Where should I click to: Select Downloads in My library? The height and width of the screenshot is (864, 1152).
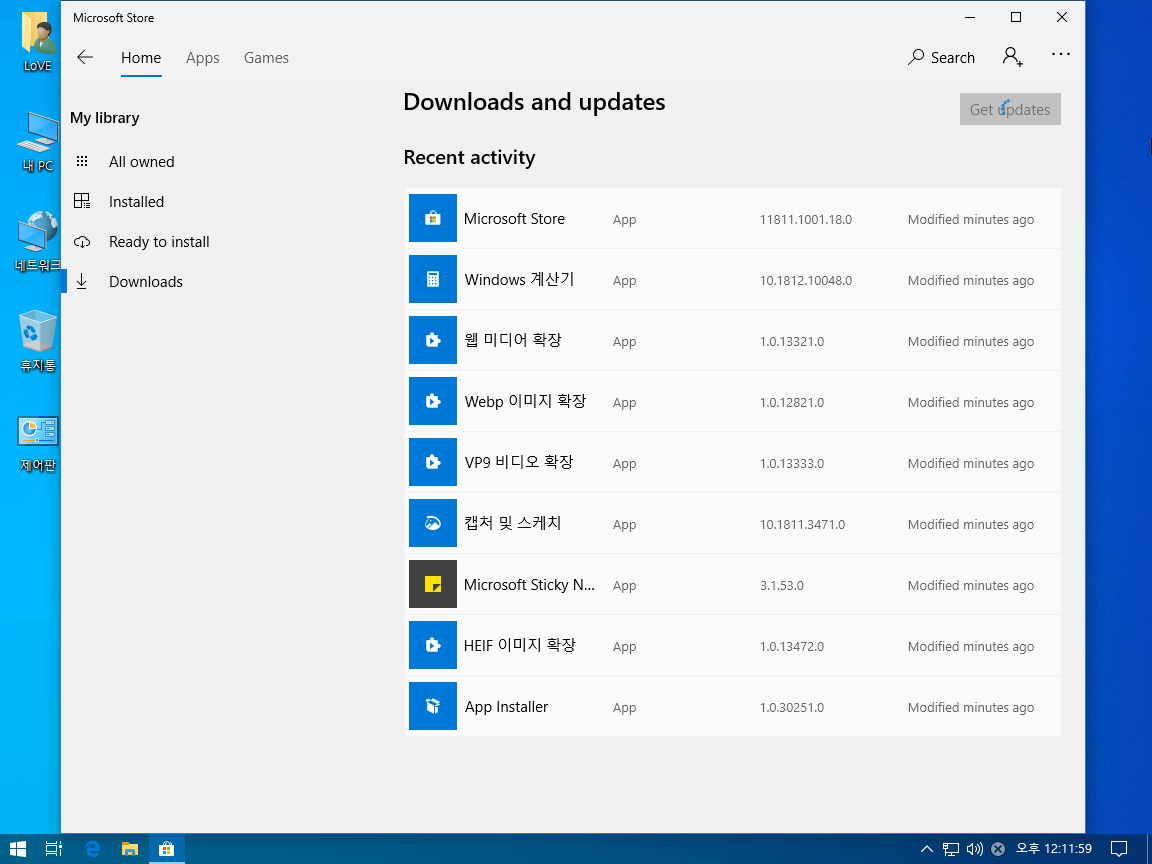[145, 281]
